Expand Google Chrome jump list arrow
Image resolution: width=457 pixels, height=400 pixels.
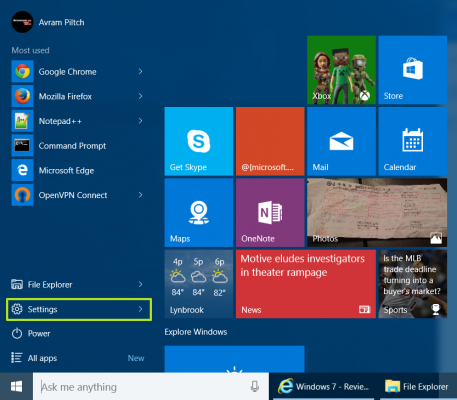point(140,71)
